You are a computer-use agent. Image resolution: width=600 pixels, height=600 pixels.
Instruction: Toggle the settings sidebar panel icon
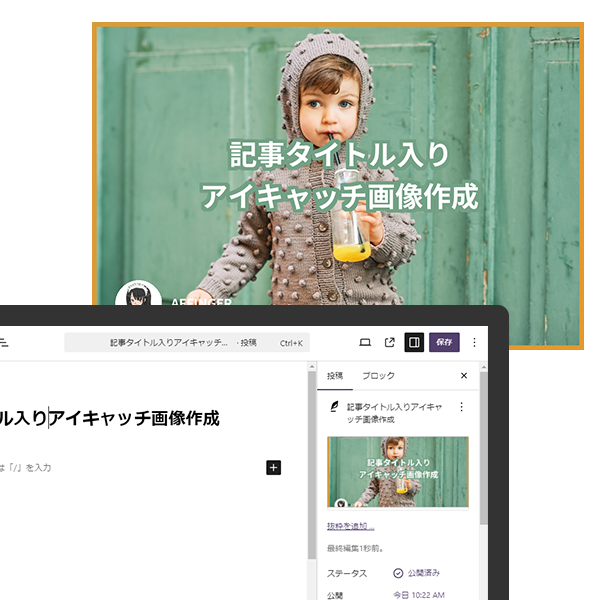tap(414, 342)
